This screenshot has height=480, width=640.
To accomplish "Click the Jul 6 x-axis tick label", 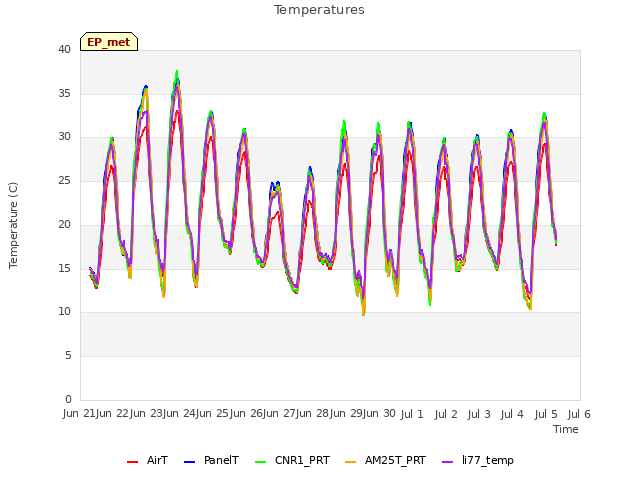I will click(x=579, y=414).
